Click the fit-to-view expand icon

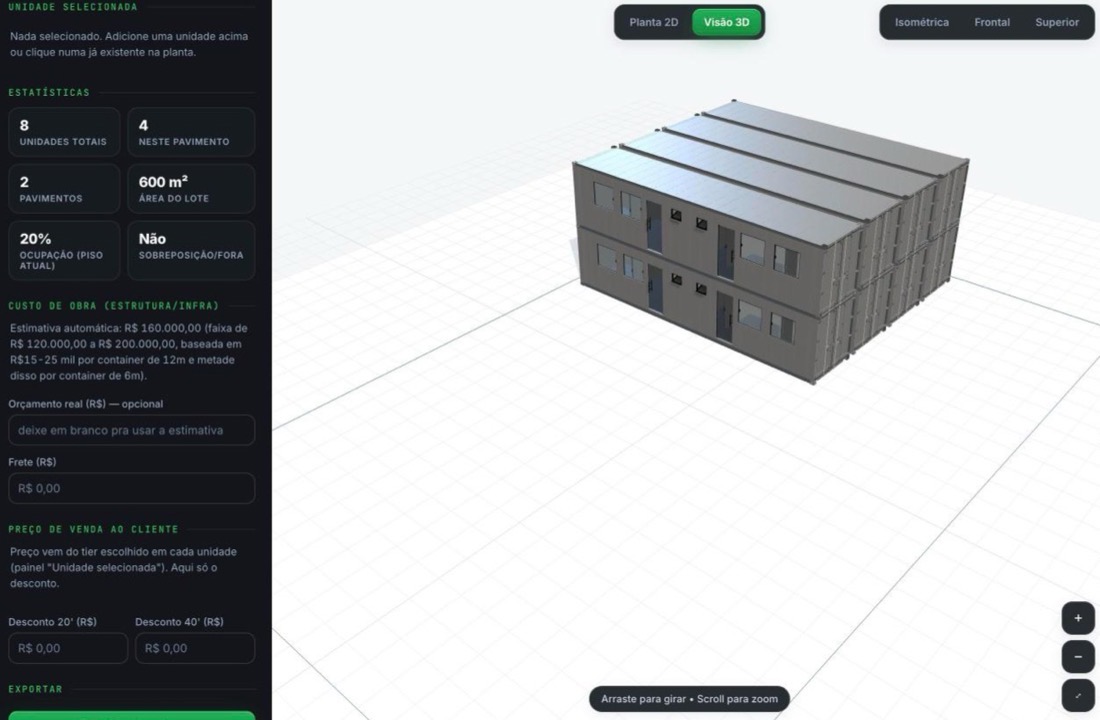click(x=1078, y=695)
